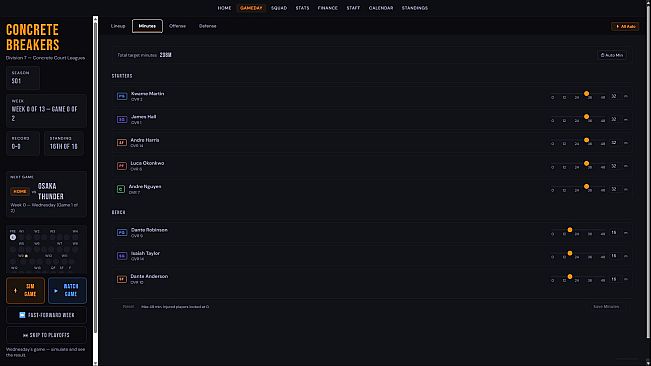
Task: Click the All Auto button
Action: (625, 26)
